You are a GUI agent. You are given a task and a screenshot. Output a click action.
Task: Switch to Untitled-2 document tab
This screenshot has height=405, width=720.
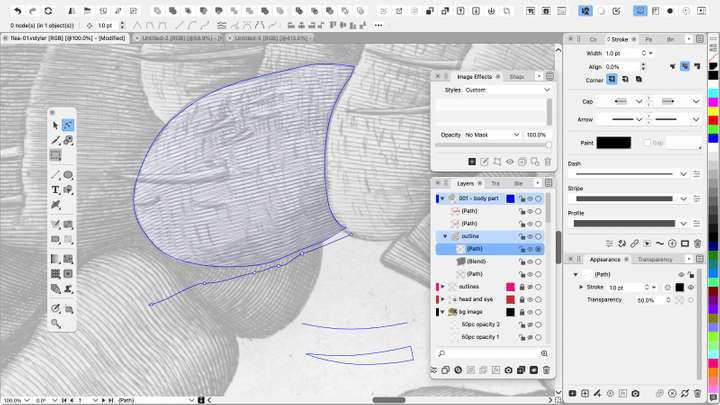tap(180, 39)
